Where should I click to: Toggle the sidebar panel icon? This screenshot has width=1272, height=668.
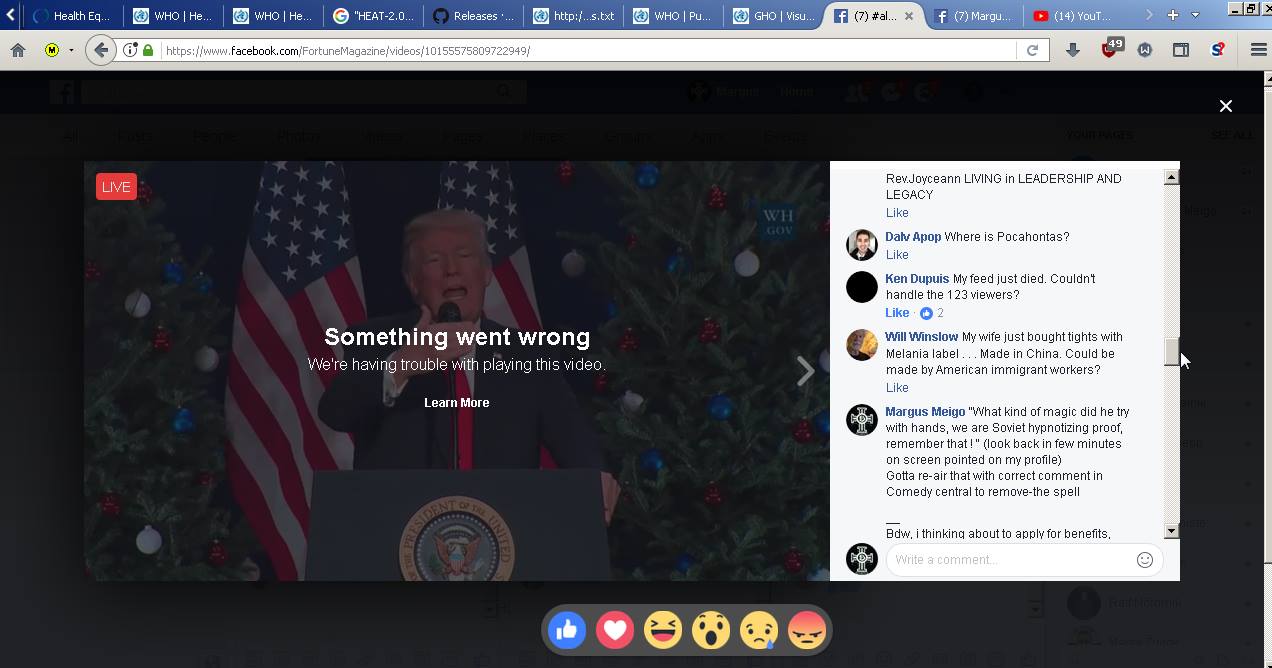tap(1181, 50)
